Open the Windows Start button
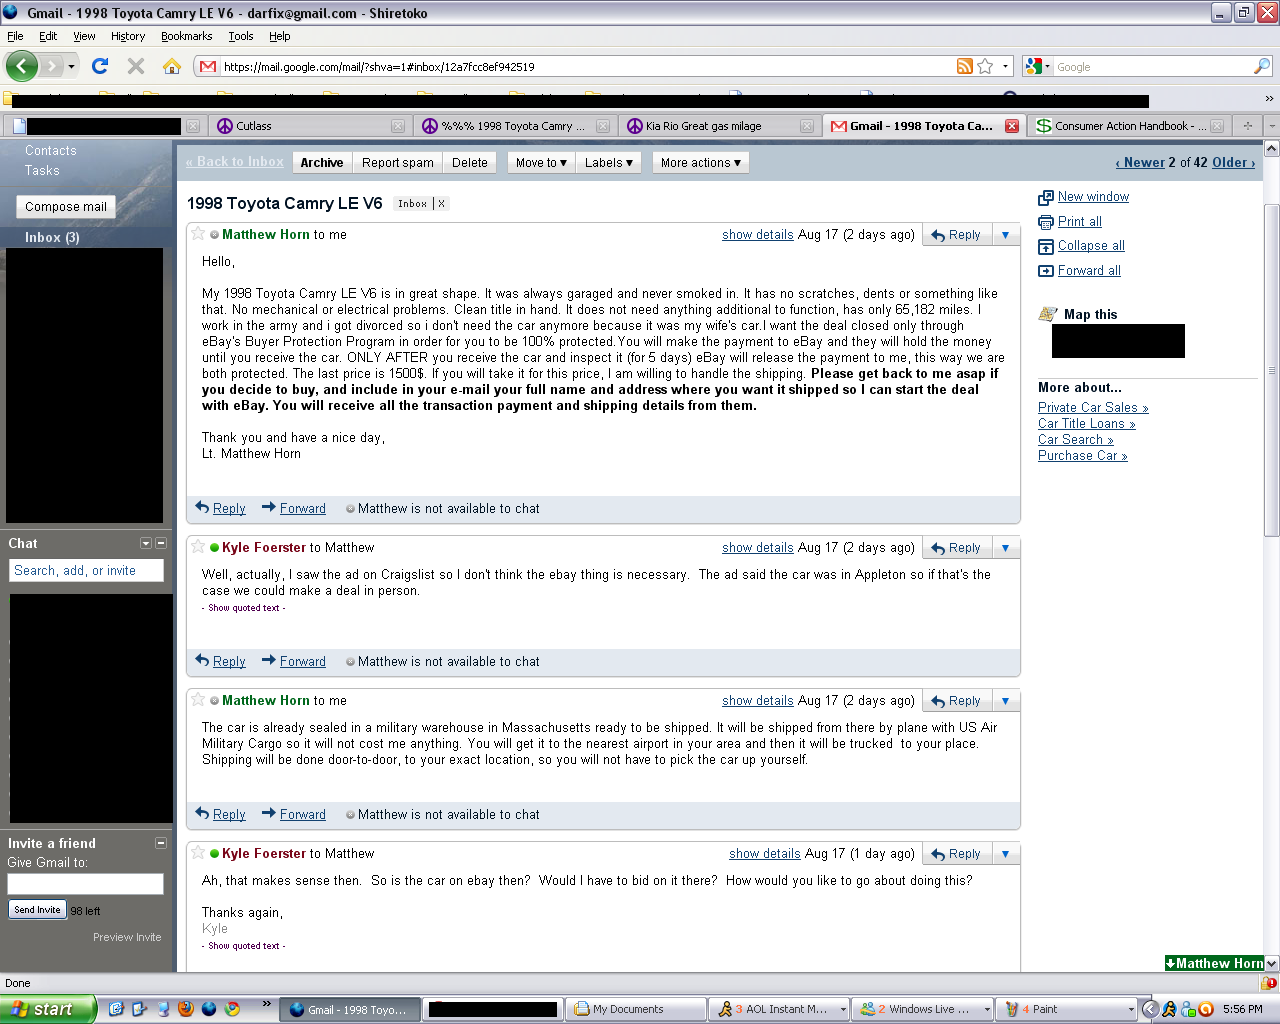The width and height of the screenshot is (1280, 1024). coord(48,1009)
